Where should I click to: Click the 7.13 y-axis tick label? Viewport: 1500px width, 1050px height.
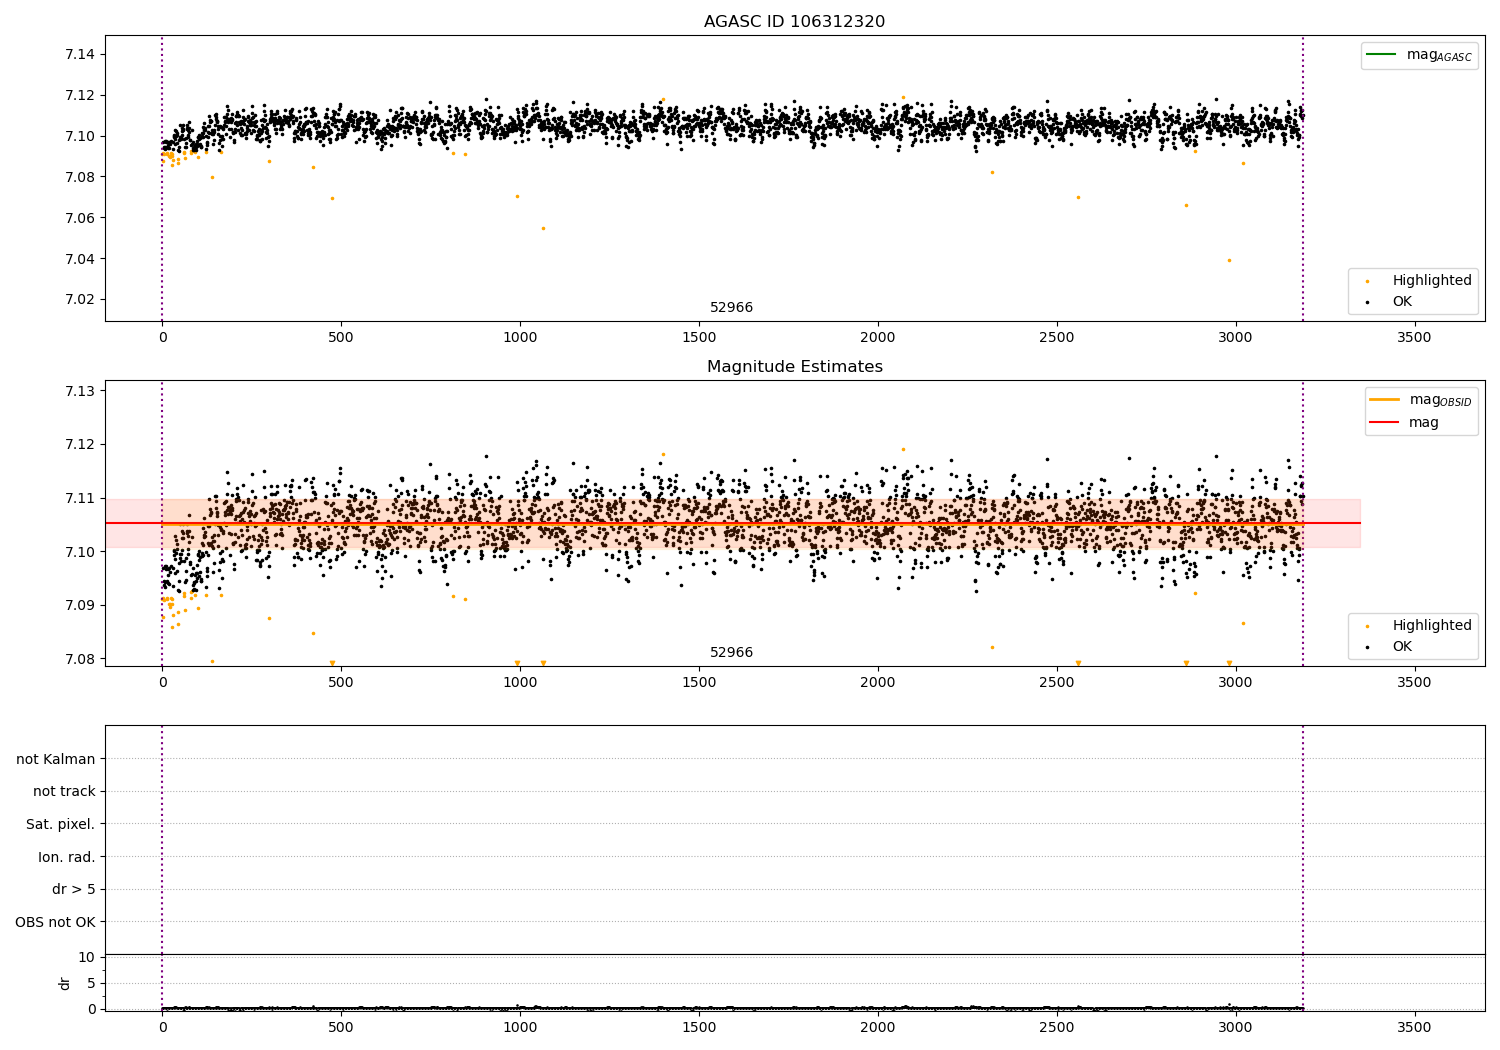pyautogui.click(x=79, y=390)
